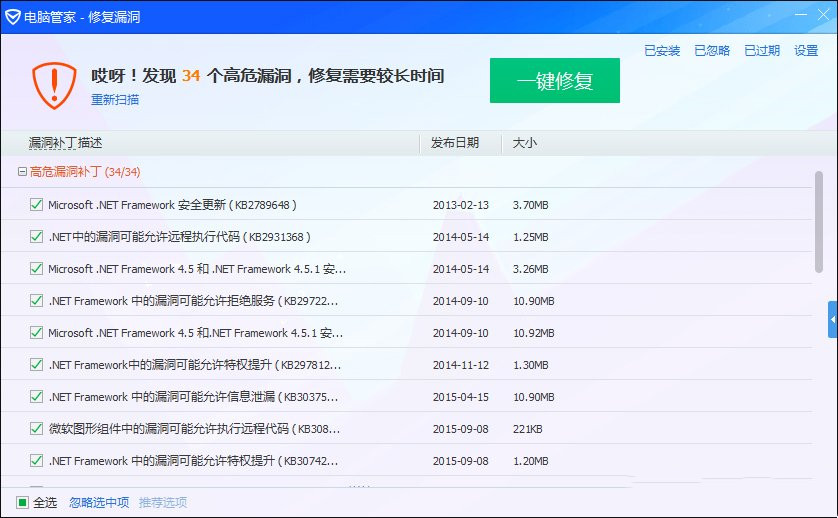838x518 pixels.
Task: Click the 3.70MB size value
Action: pyautogui.click(x=531, y=205)
